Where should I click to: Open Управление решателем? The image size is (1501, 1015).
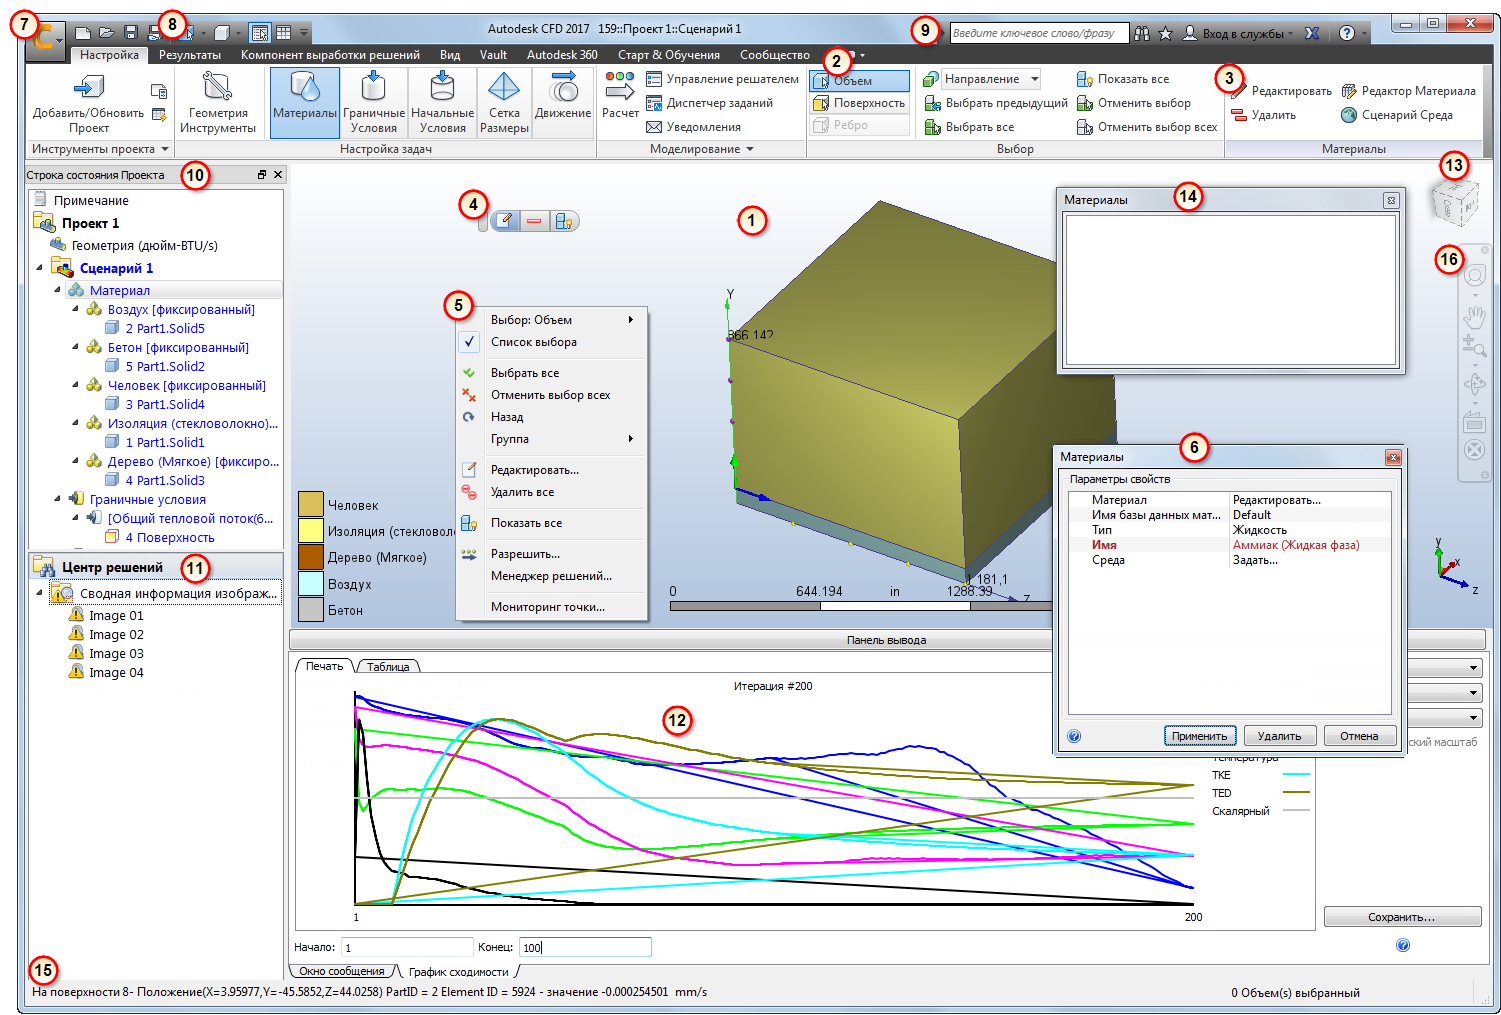(722, 79)
